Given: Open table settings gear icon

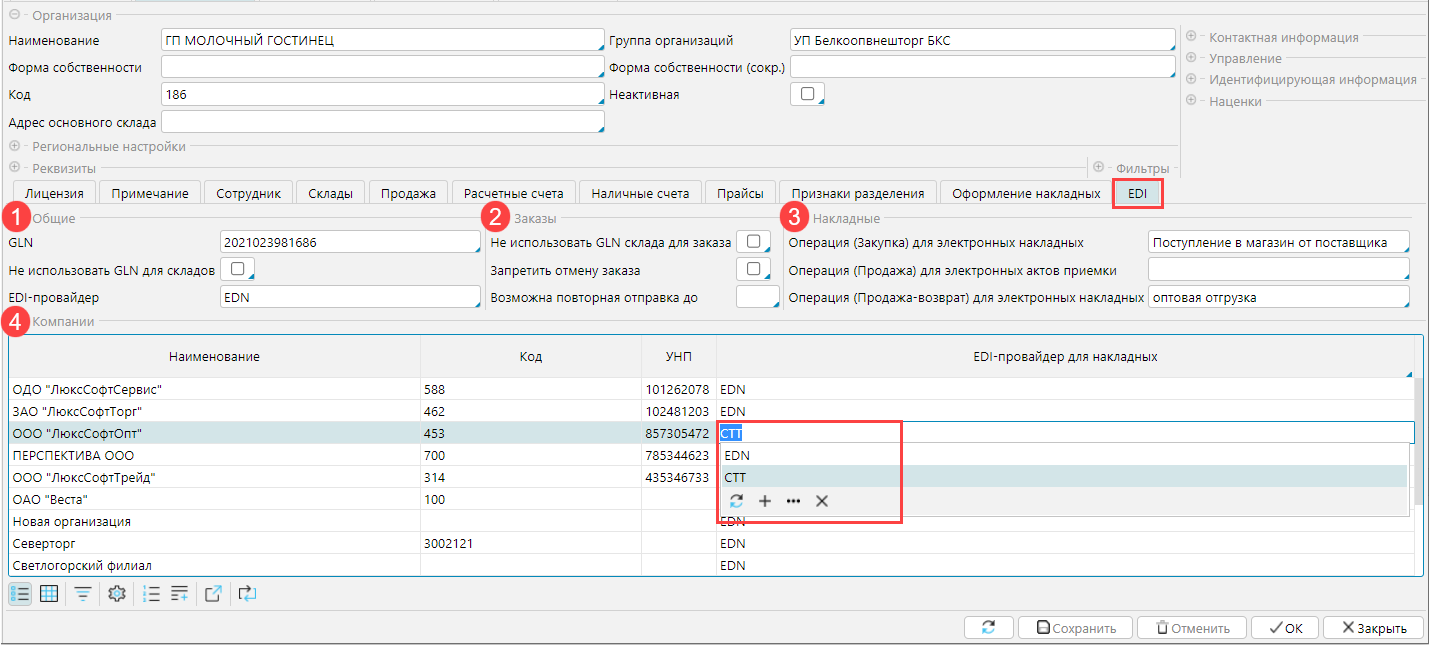Looking at the screenshot, I should (117, 594).
